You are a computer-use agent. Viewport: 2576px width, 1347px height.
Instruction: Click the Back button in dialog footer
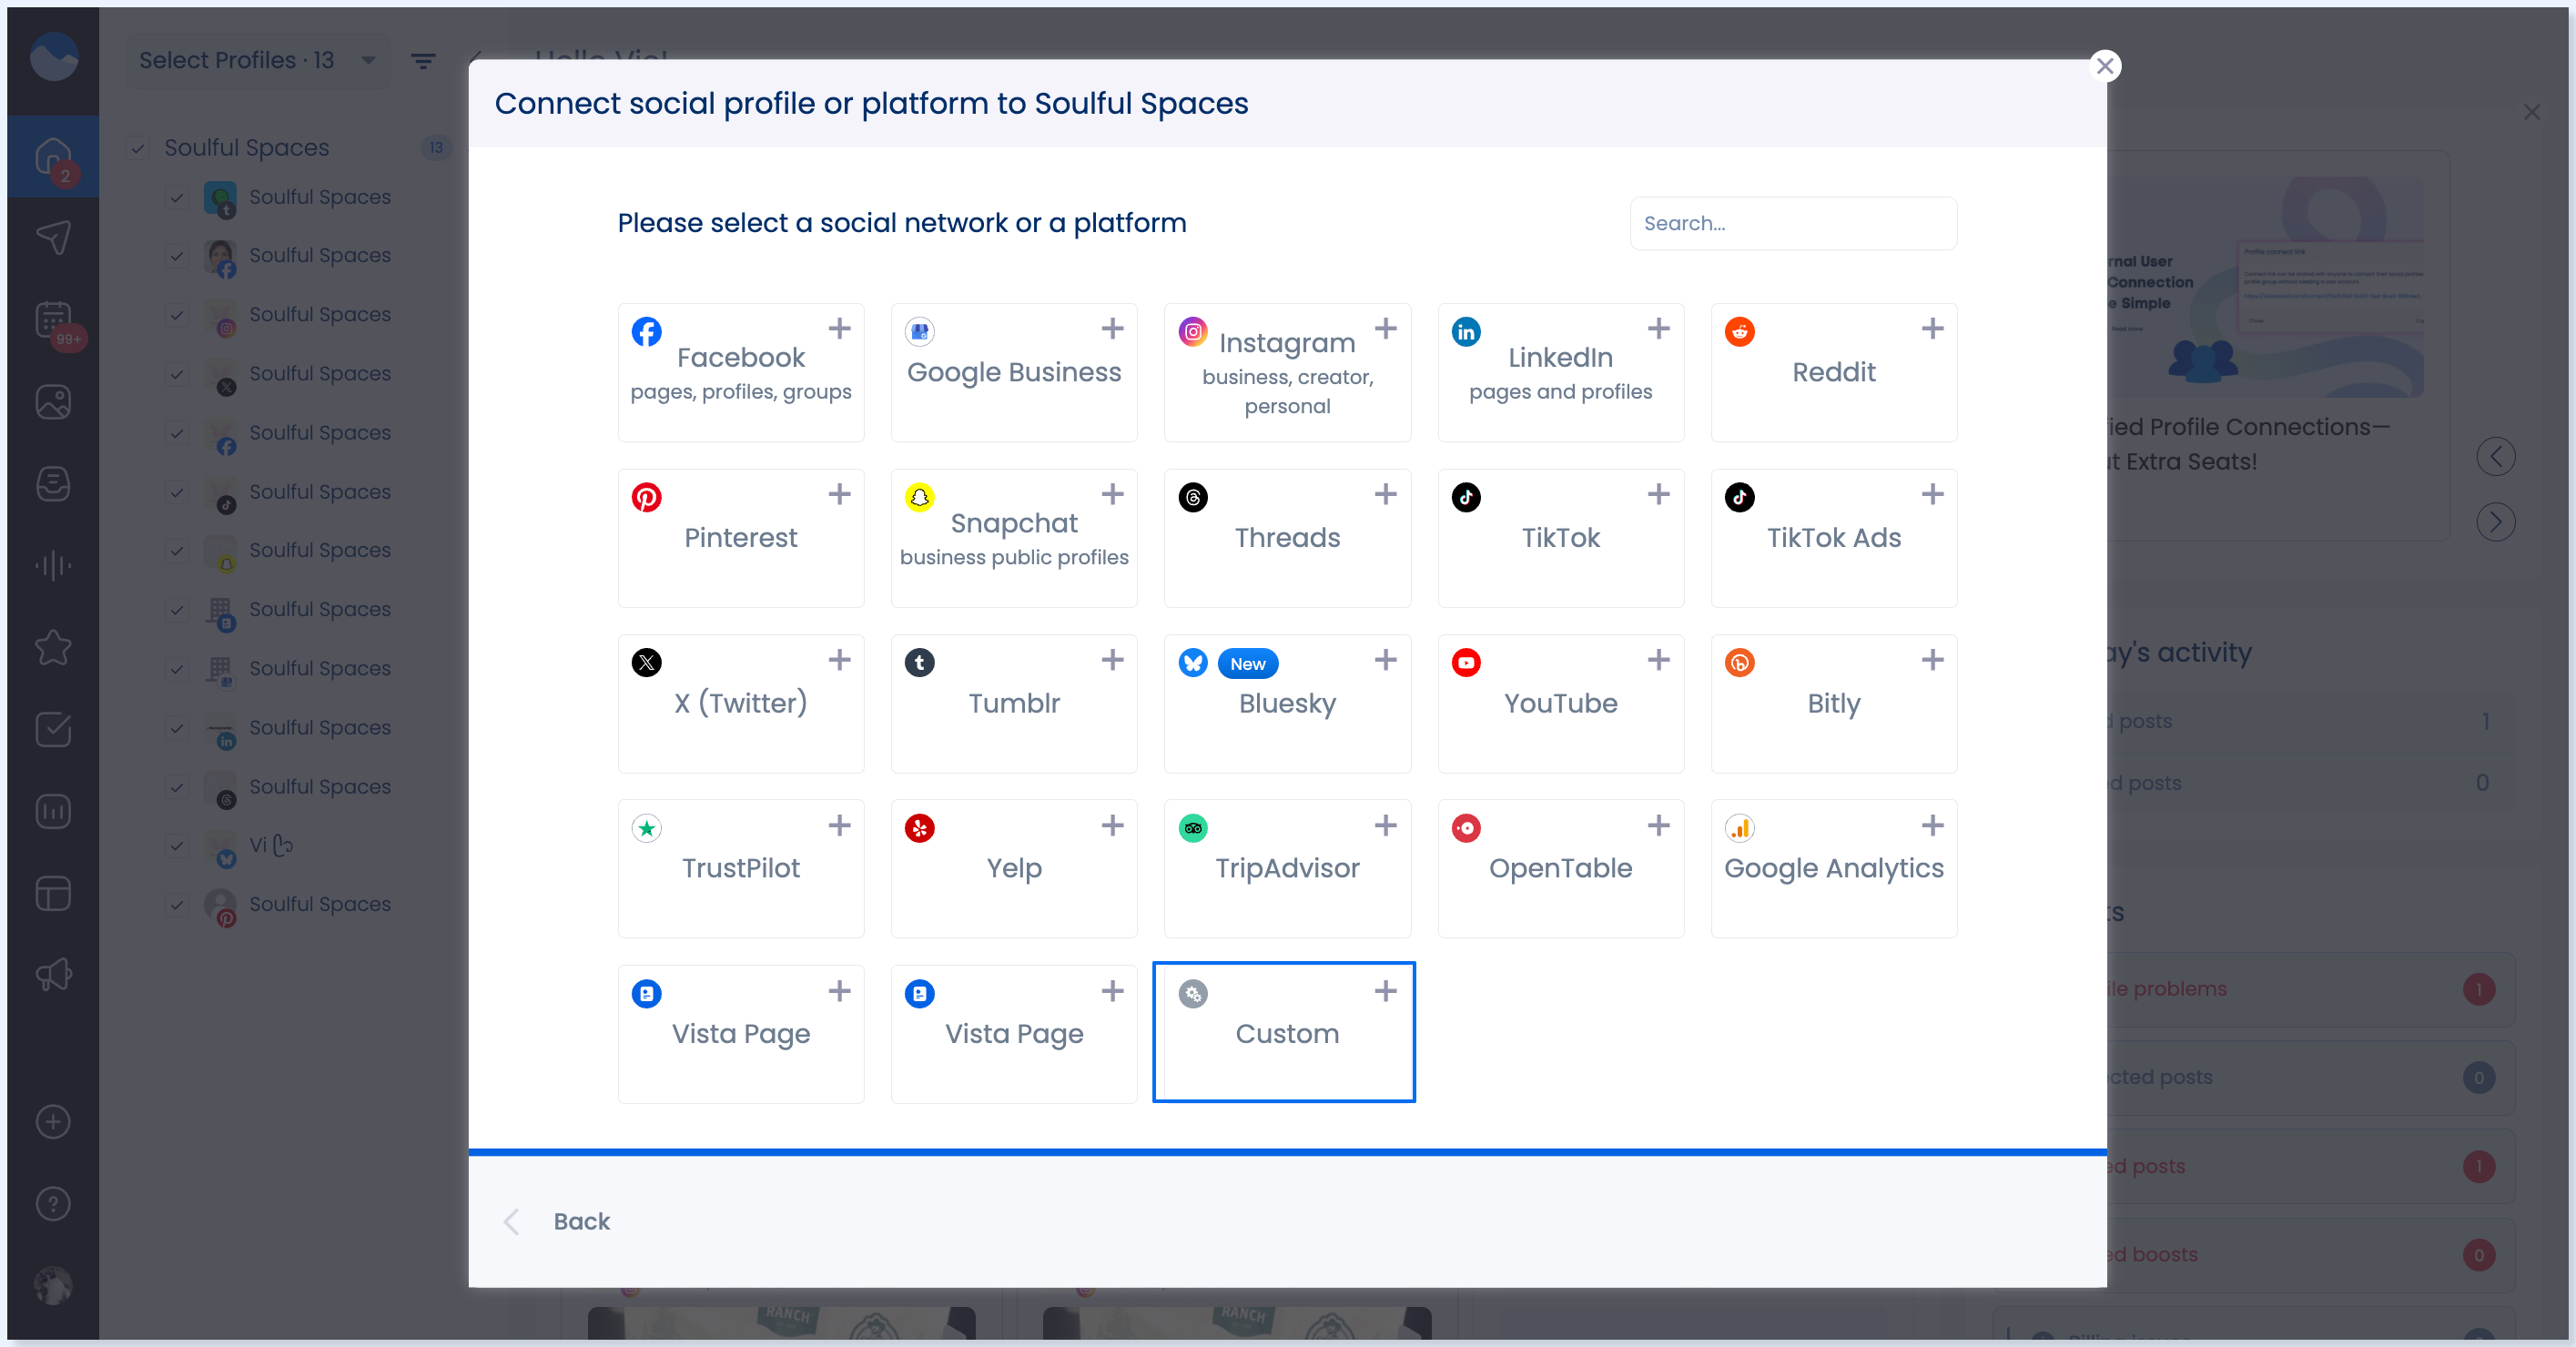(x=581, y=1221)
